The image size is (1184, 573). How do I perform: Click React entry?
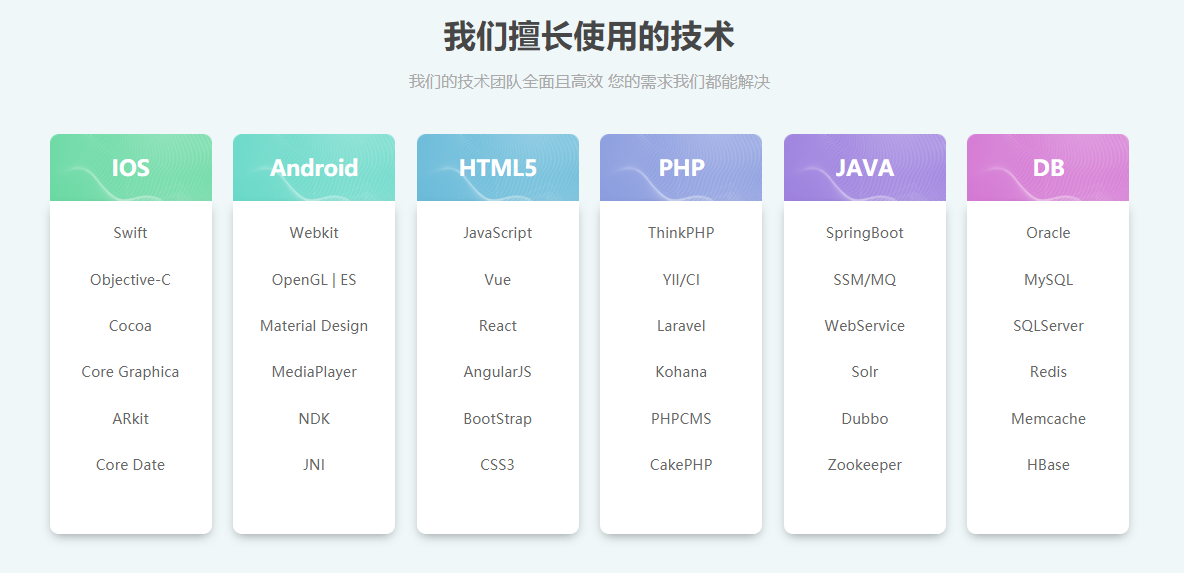498,326
